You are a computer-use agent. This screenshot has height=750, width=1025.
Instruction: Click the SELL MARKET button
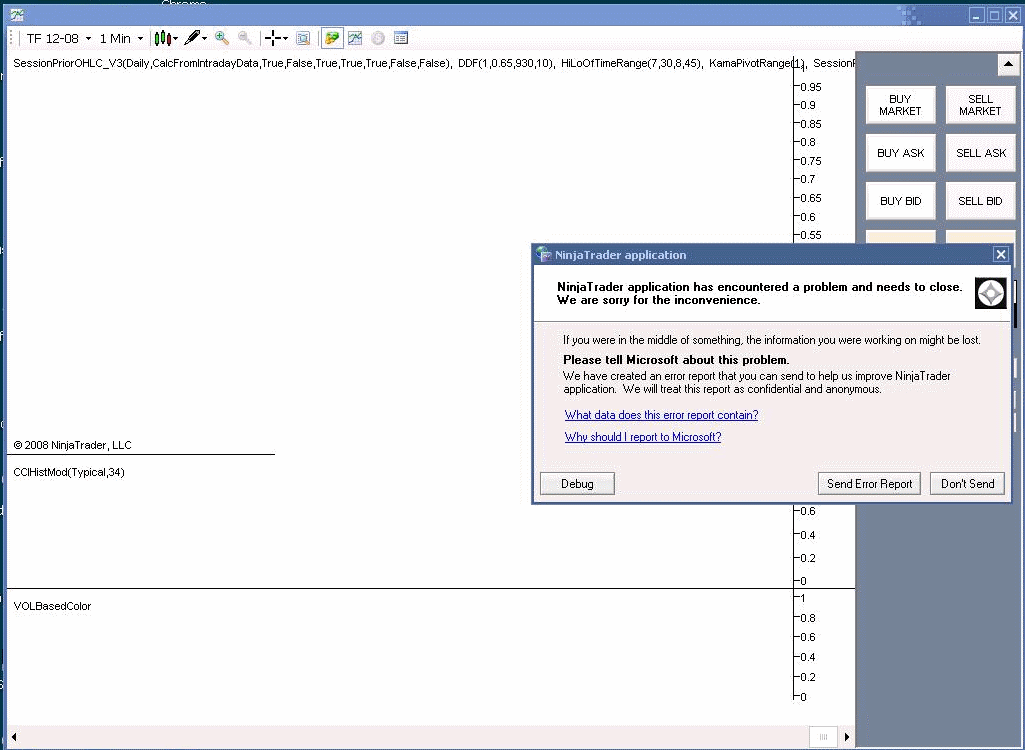[x=980, y=105]
